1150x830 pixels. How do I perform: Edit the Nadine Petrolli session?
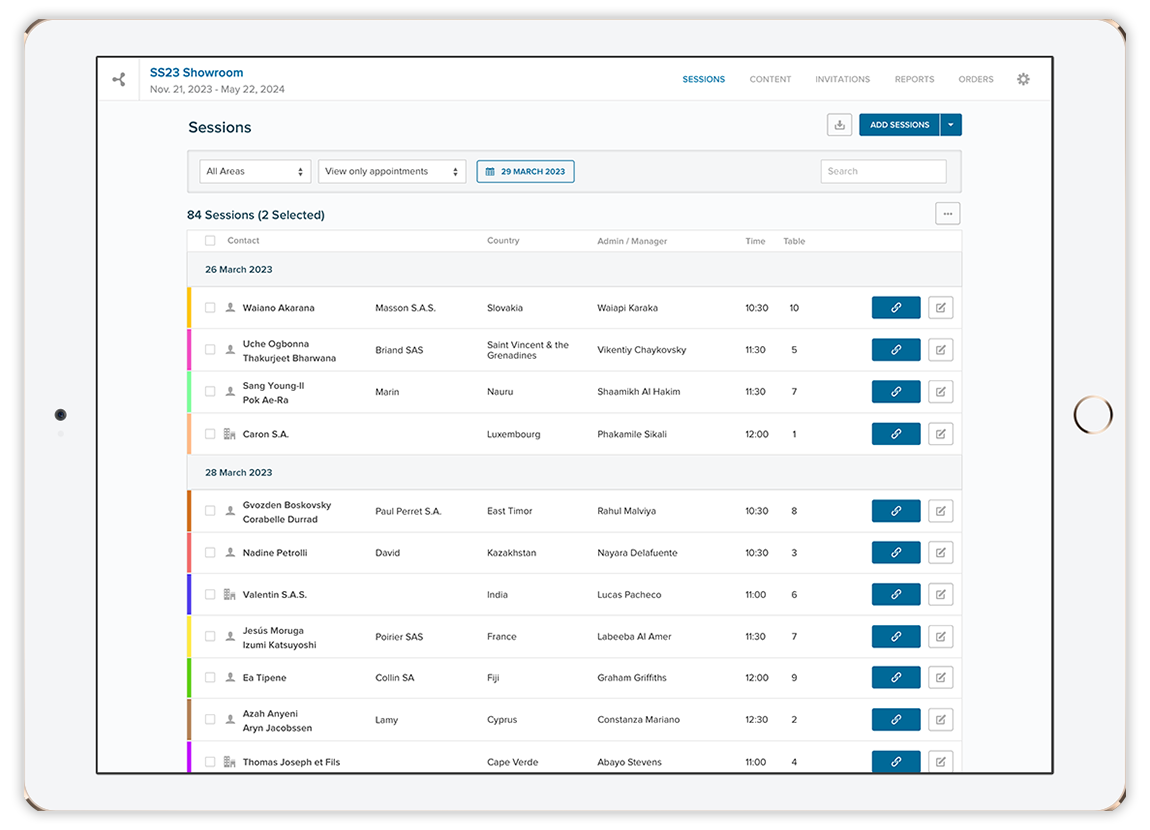click(940, 553)
